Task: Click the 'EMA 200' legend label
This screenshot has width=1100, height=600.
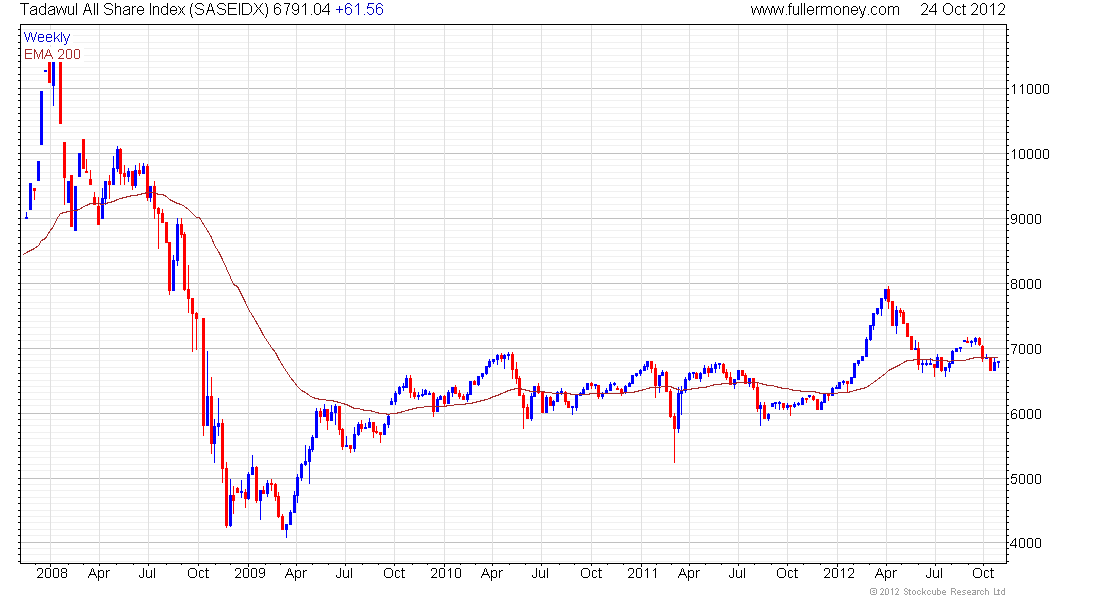Action: (x=52, y=54)
